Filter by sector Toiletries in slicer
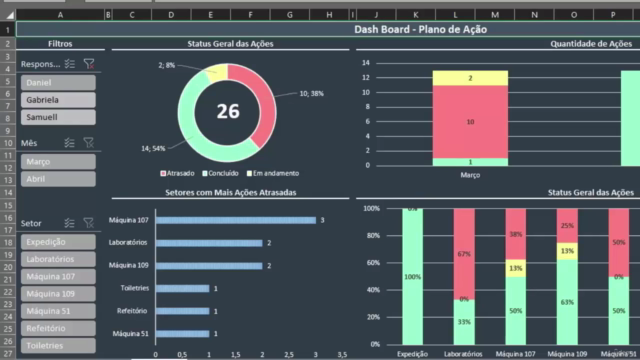Image resolution: width=640 pixels, height=360 pixels. (x=58, y=346)
